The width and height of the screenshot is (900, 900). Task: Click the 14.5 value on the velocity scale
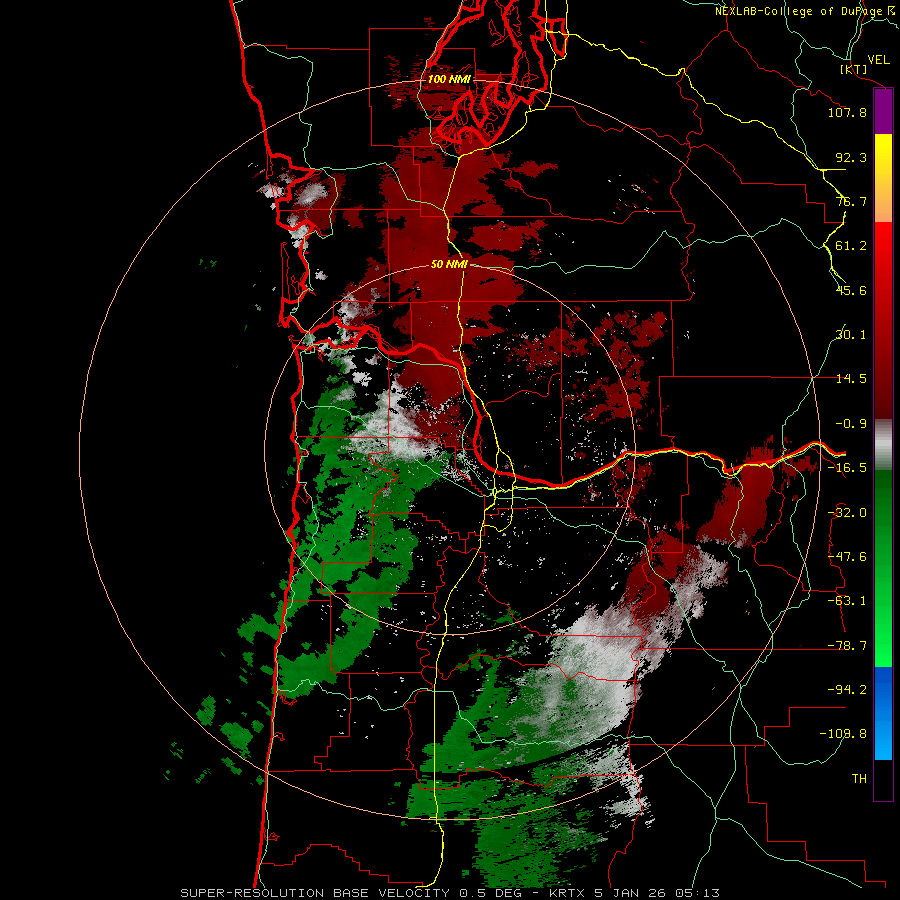coord(851,379)
